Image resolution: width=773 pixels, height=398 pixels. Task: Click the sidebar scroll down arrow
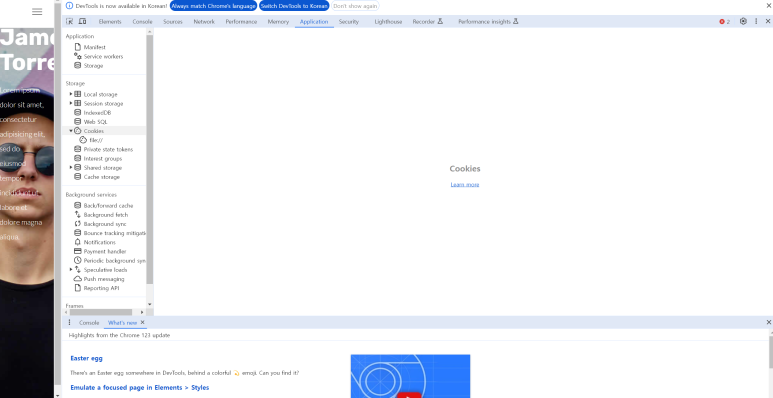point(150,305)
